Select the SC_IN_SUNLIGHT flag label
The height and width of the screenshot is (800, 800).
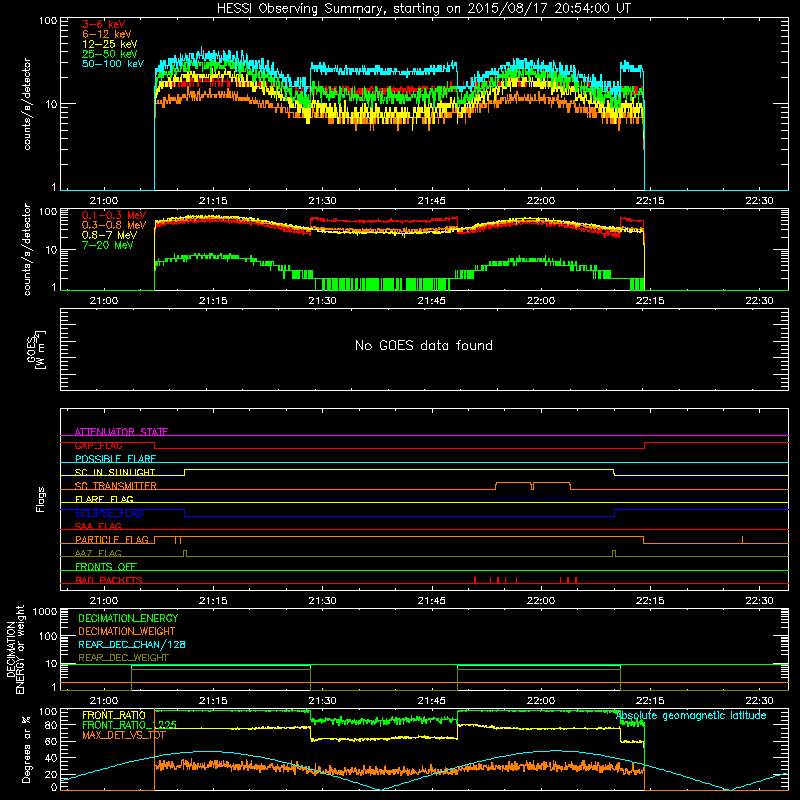point(115,472)
